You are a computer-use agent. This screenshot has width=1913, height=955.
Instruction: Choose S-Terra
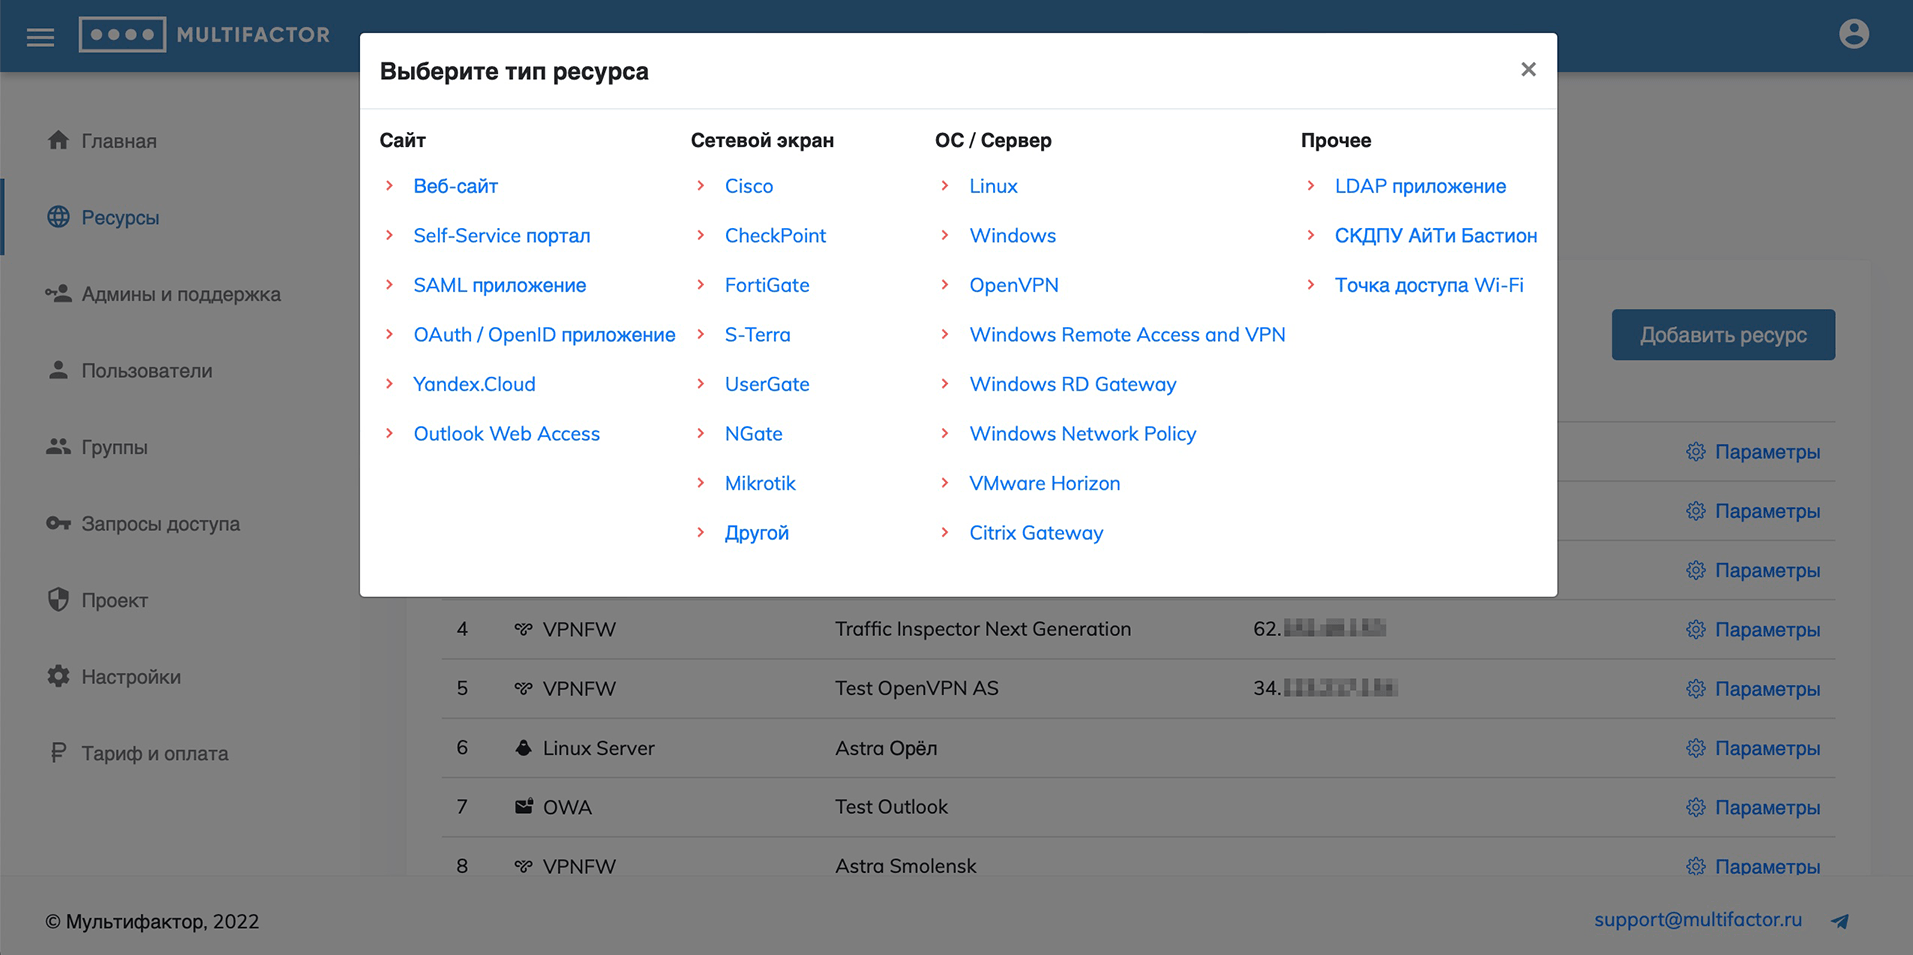click(x=757, y=334)
